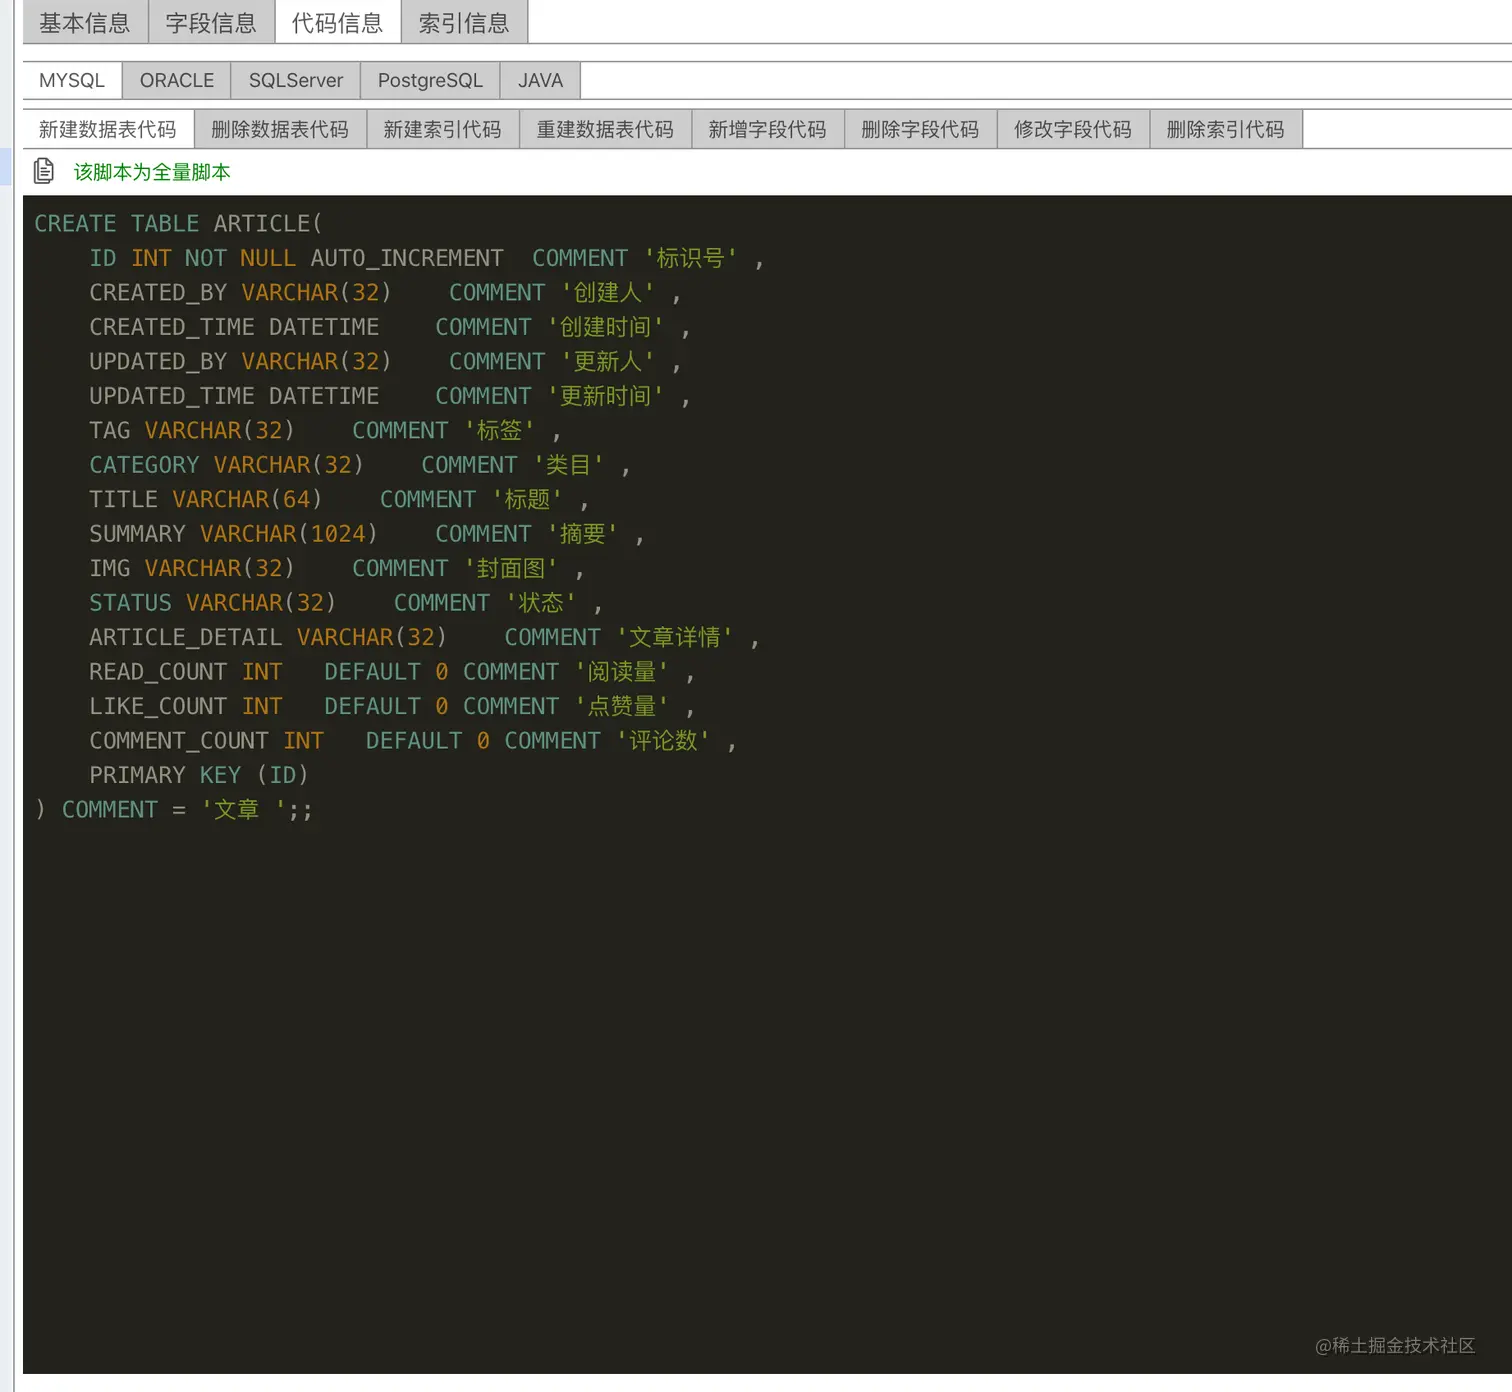Select the MYSQL database tab
Viewport: 1512px width, 1392px height.
coord(72,80)
